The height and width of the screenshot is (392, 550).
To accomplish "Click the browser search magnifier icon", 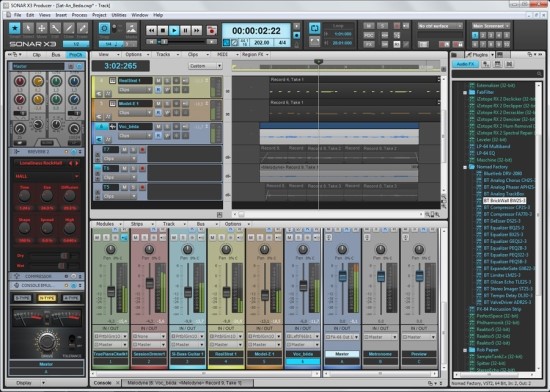I will tap(539, 74).
